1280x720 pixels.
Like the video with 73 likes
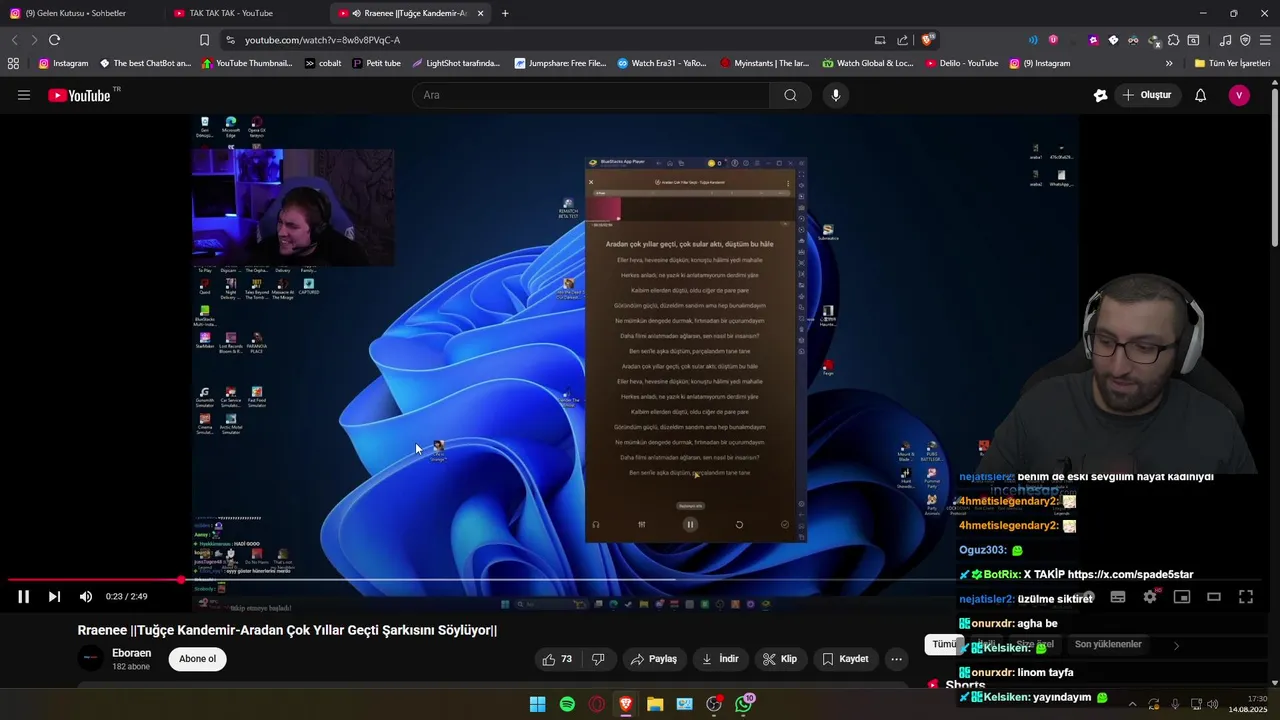(557, 659)
